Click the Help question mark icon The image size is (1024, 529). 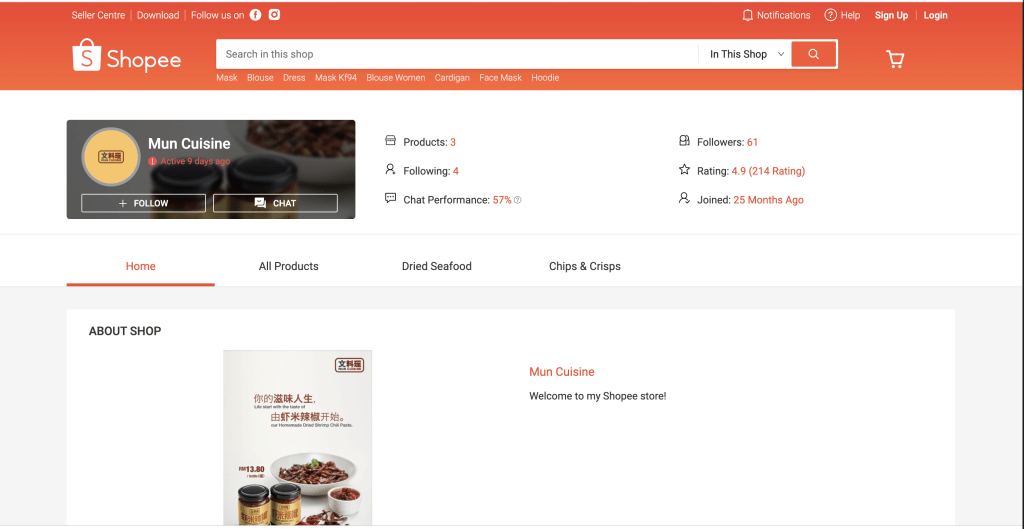pos(830,15)
